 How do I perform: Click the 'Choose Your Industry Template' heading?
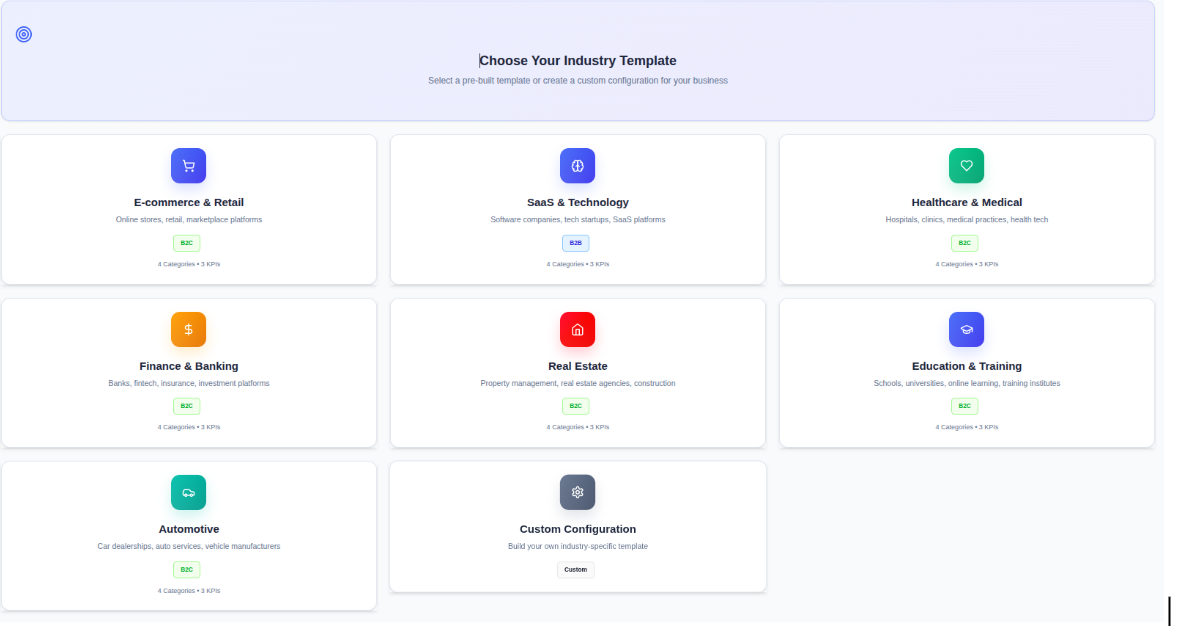pos(578,60)
